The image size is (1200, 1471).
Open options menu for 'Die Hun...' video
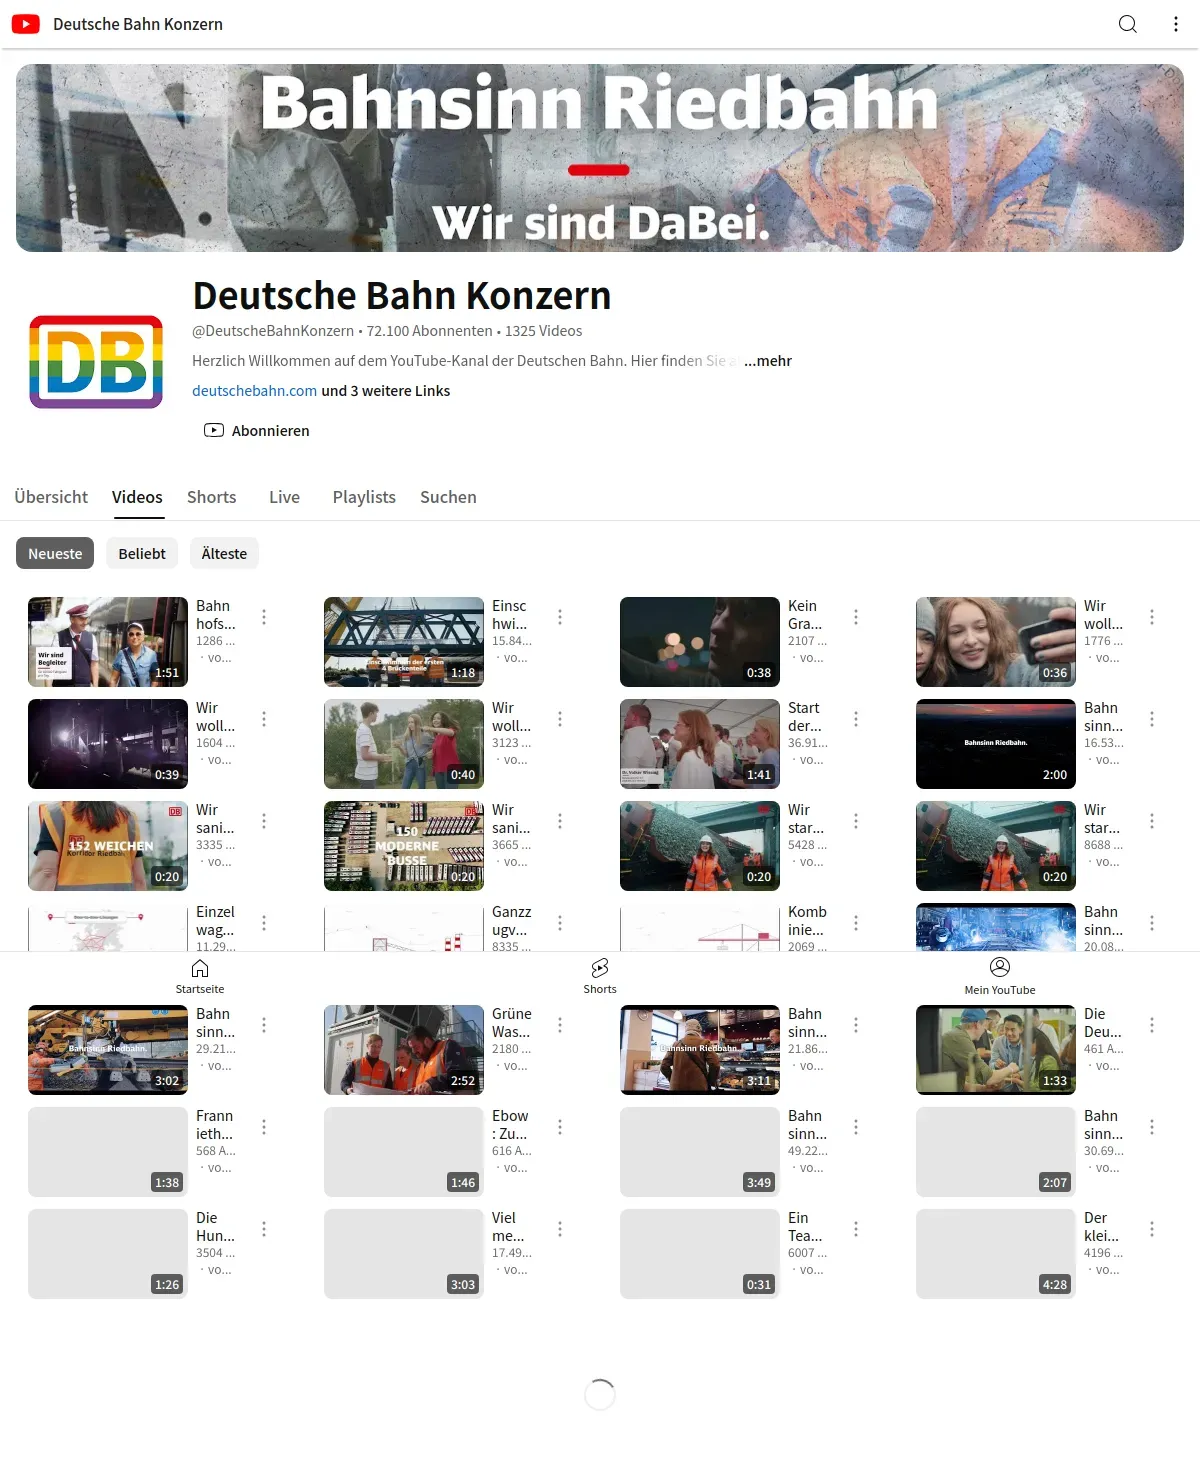coord(264,1229)
